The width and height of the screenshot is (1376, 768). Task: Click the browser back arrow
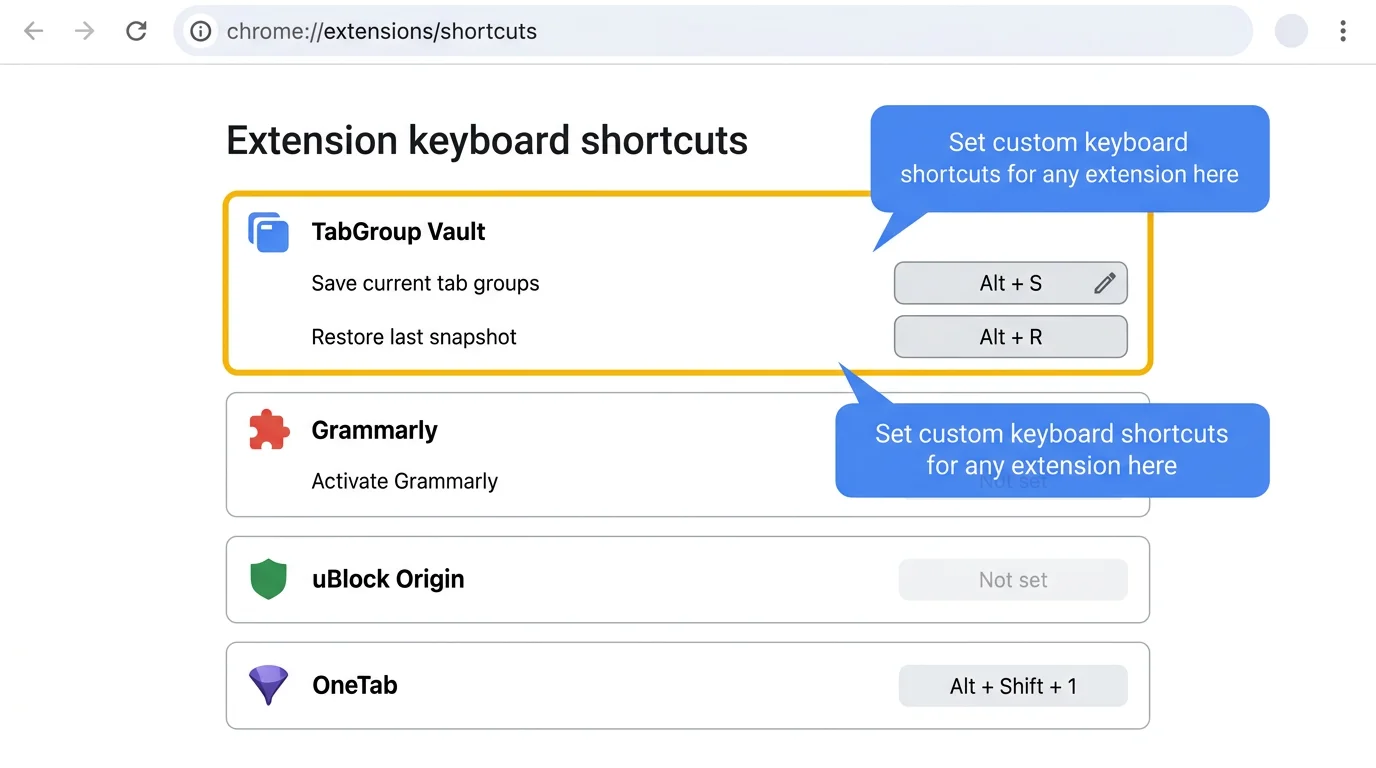coord(33,31)
